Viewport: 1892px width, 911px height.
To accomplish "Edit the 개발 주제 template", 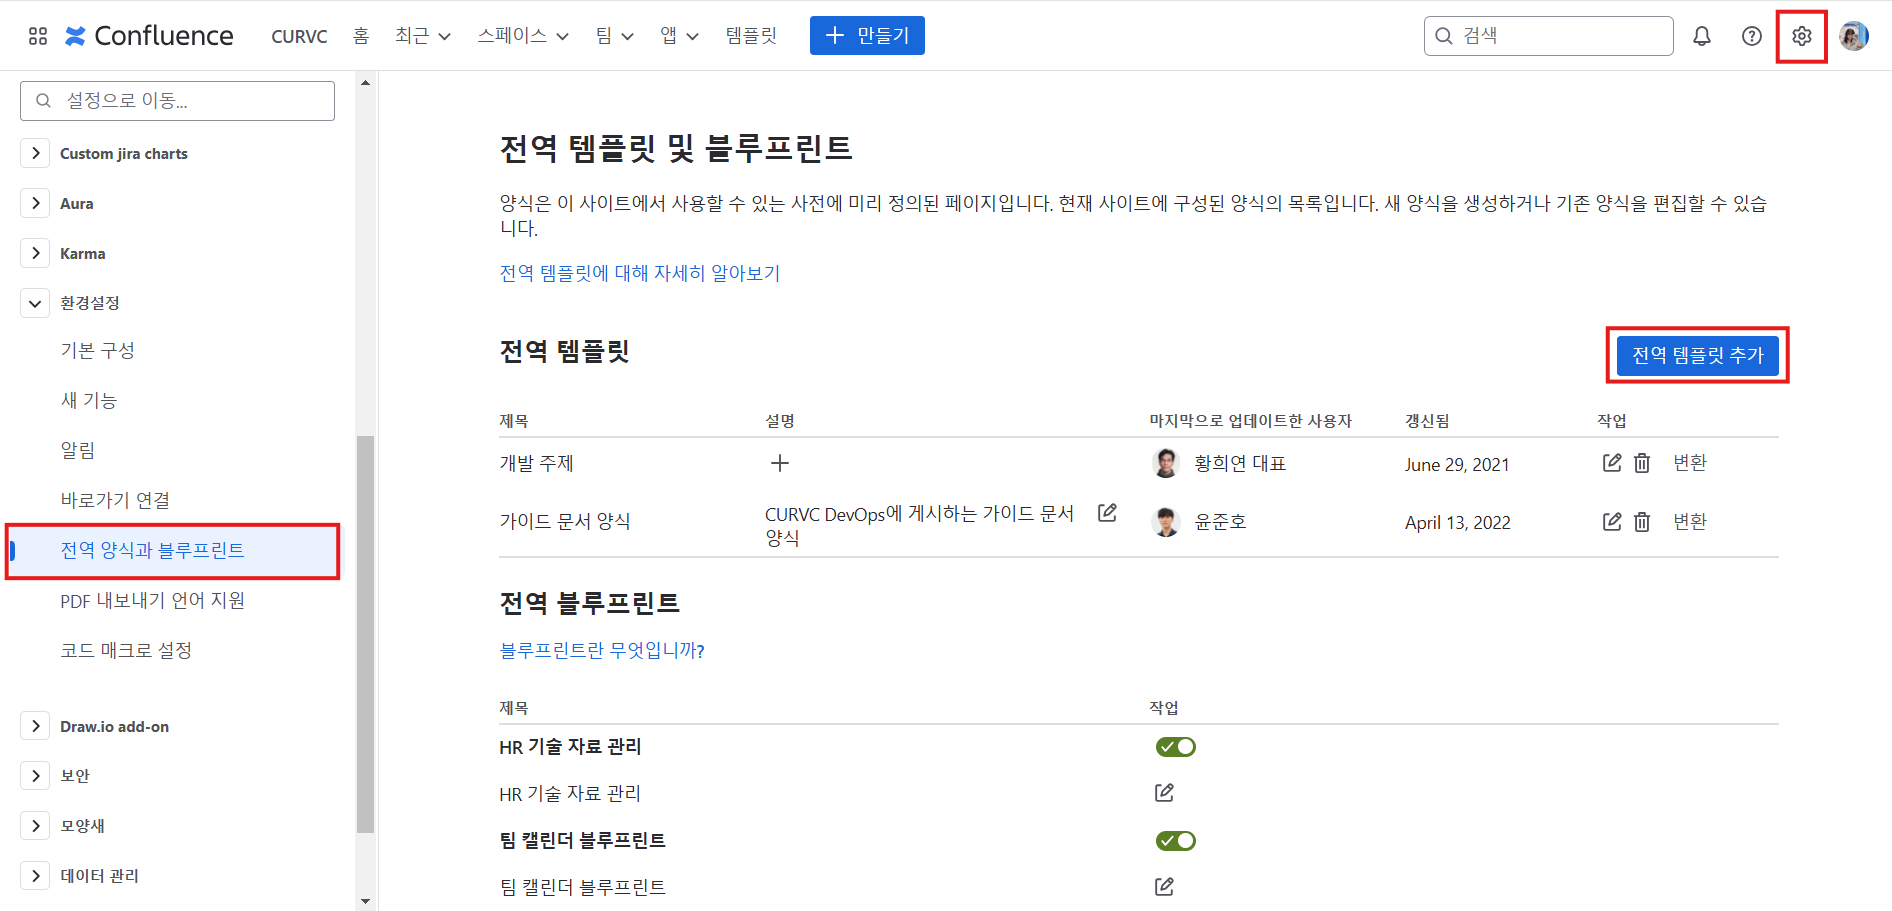I will (x=1611, y=463).
